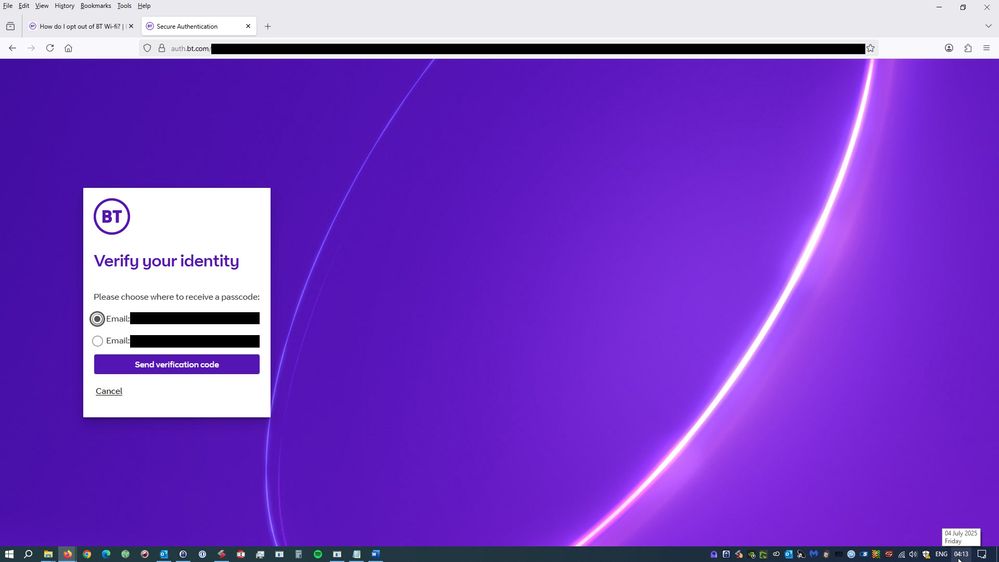Viewport: 999px width, 562px height.
Task: Open the extensions puzzle icon
Action: tap(968, 48)
